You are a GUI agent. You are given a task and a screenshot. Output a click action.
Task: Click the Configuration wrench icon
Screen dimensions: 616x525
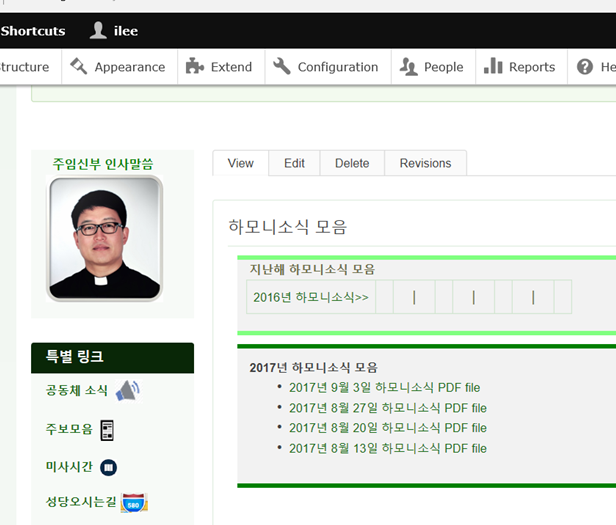point(282,67)
